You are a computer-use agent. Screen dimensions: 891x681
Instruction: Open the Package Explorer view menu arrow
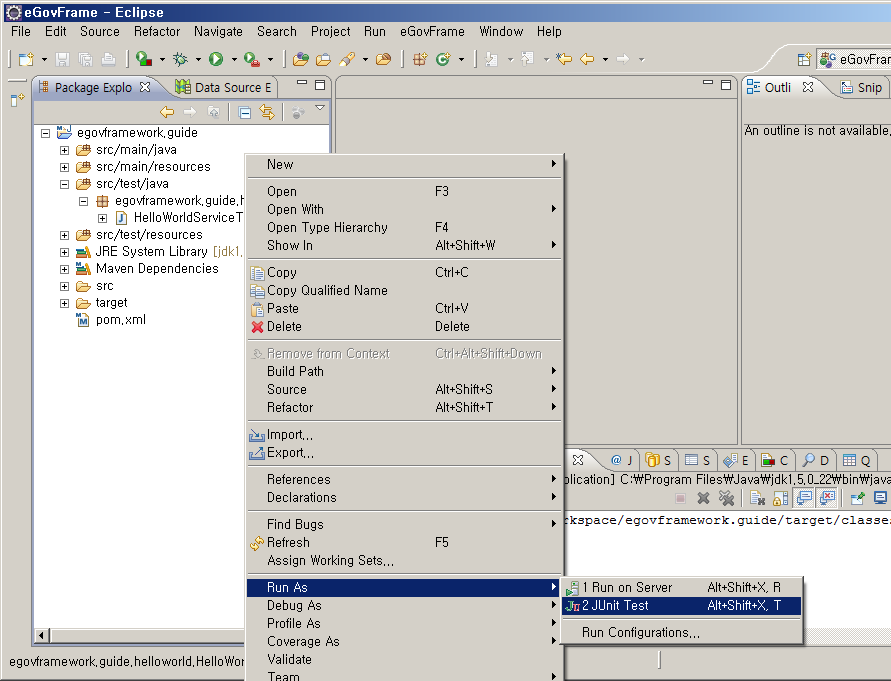click(x=320, y=108)
